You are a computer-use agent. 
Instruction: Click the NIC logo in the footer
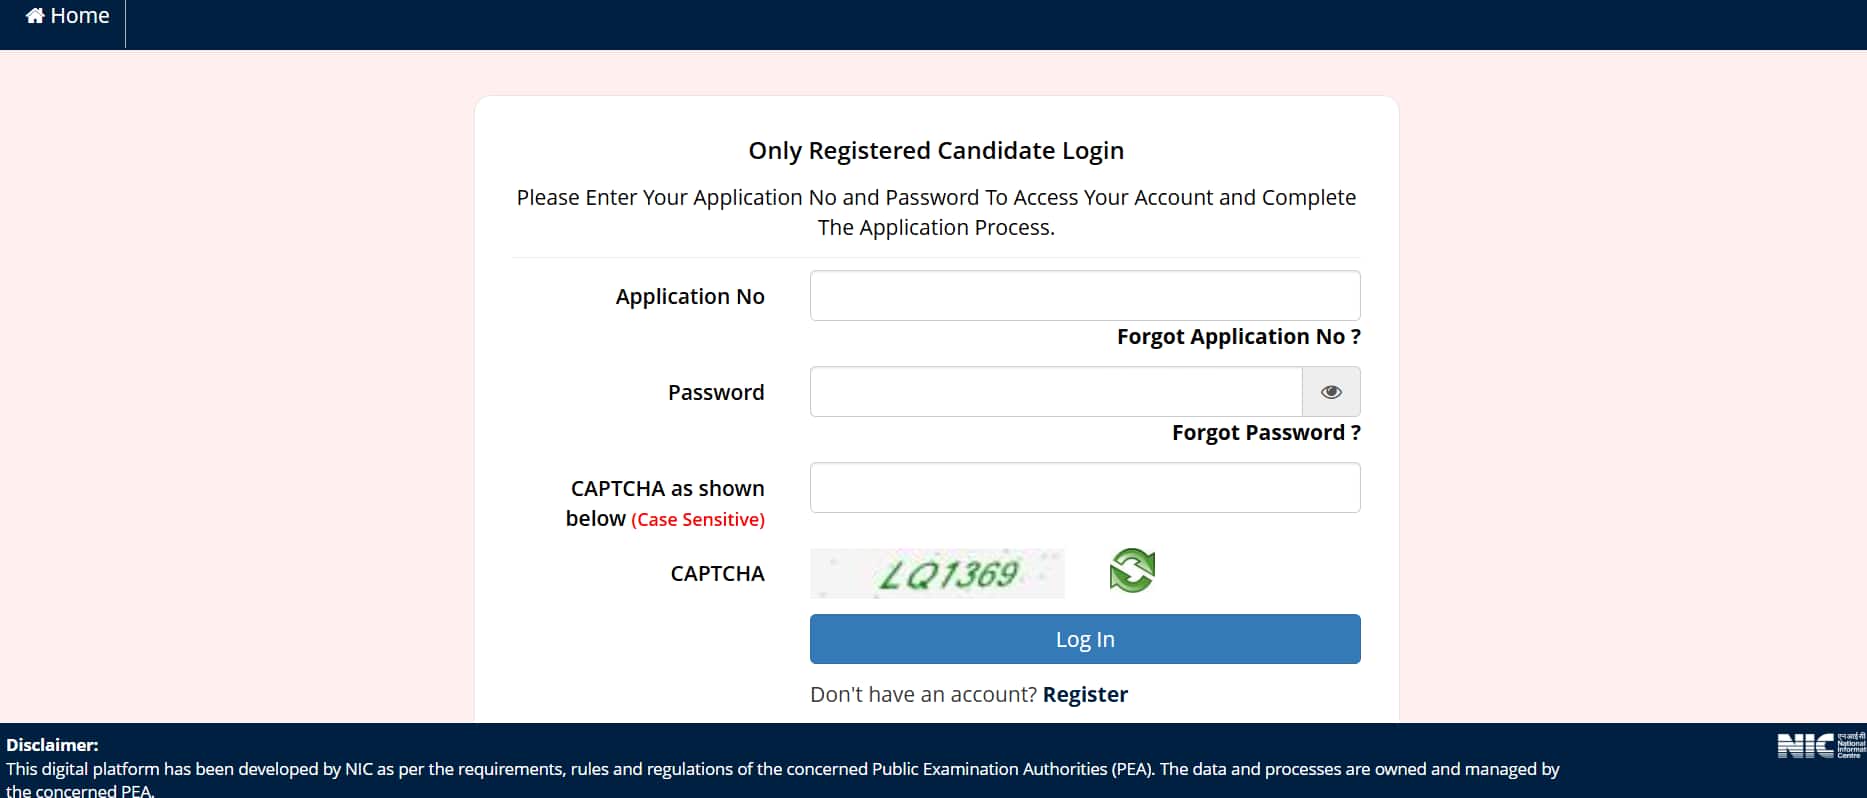click(1819, 746)
